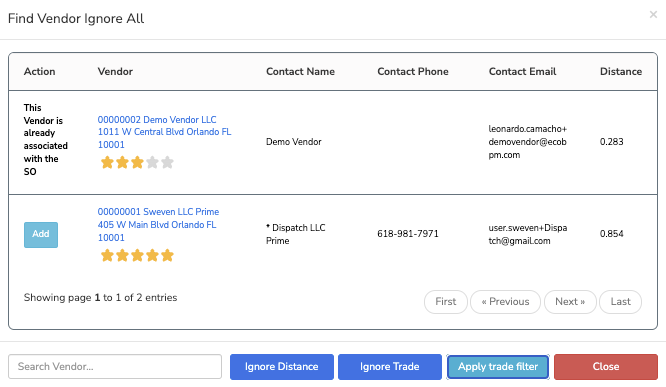Image resolution: width=666 pixels, height=387 pixels.
Task: Close the Find Vendor dialog with X
Action: pos(653,15)
